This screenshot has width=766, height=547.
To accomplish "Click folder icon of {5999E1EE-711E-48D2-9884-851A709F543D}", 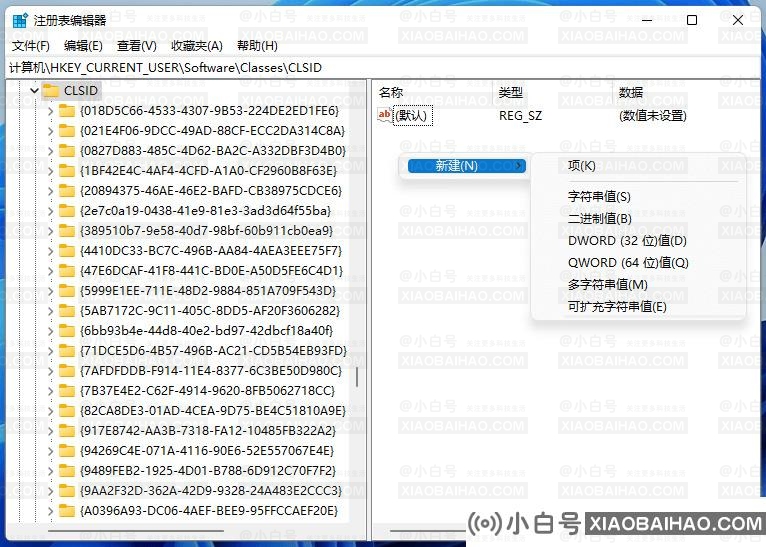I will (67, 291).
